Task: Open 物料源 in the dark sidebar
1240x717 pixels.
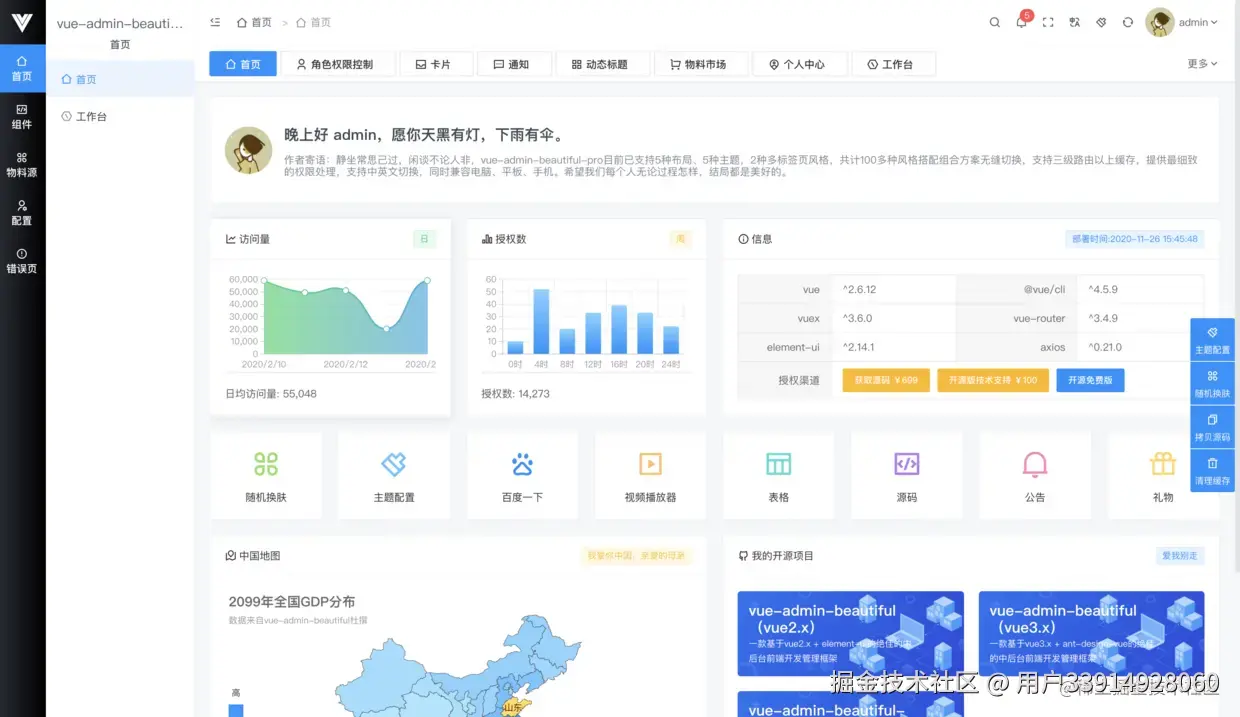Action: point(22,165)
